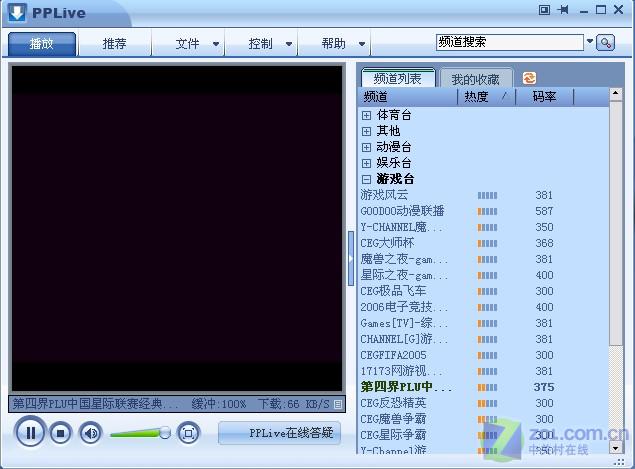This screenshot has width=635, height=469.
Task: Click heat bar of 游戏风云 row
Action: click(487, 196)
